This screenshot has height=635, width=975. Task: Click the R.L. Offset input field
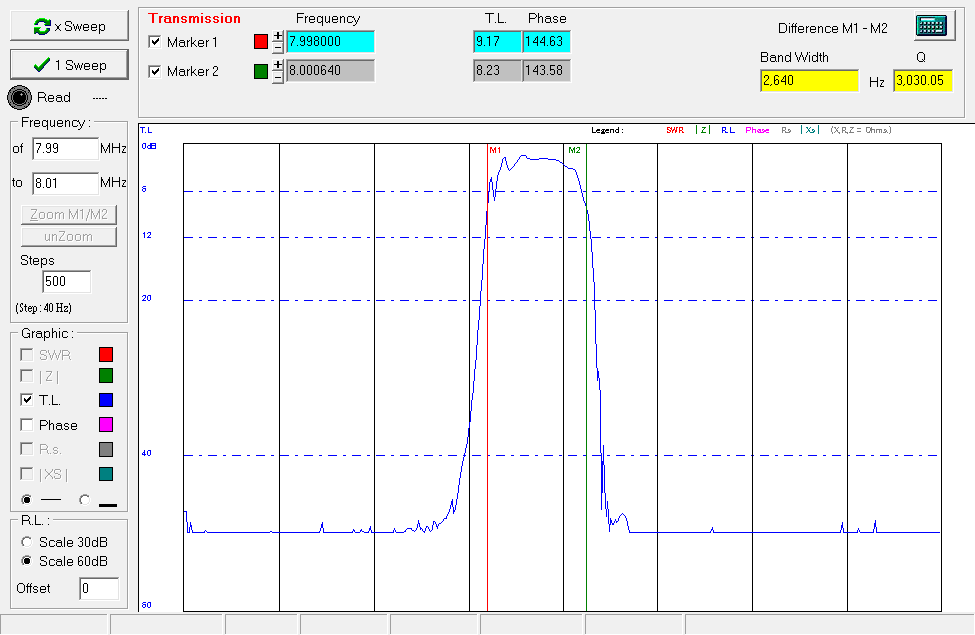coord(98,589)
